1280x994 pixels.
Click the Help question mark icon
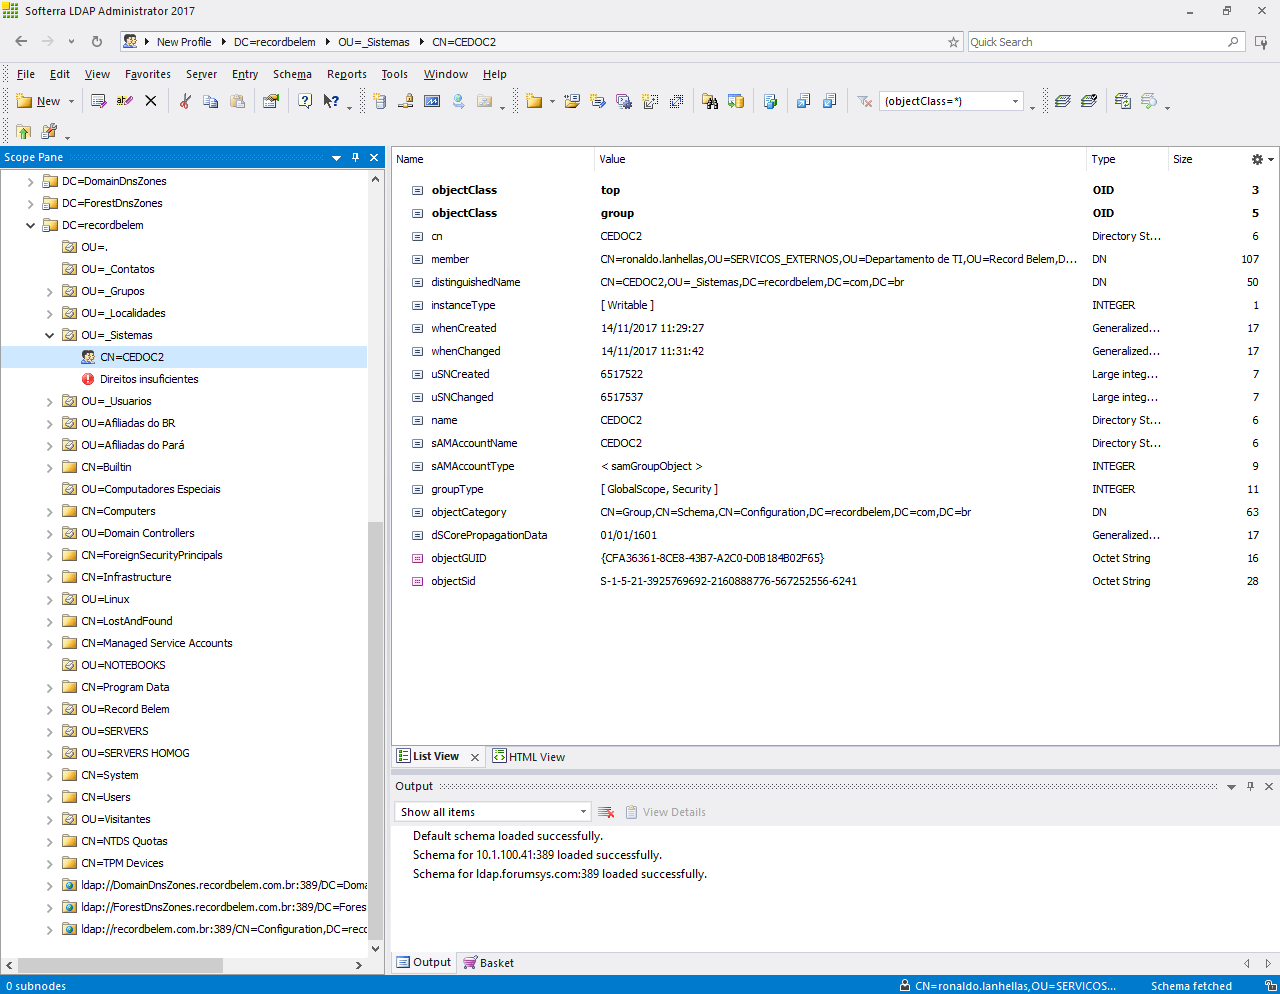(x=305, y=101)
